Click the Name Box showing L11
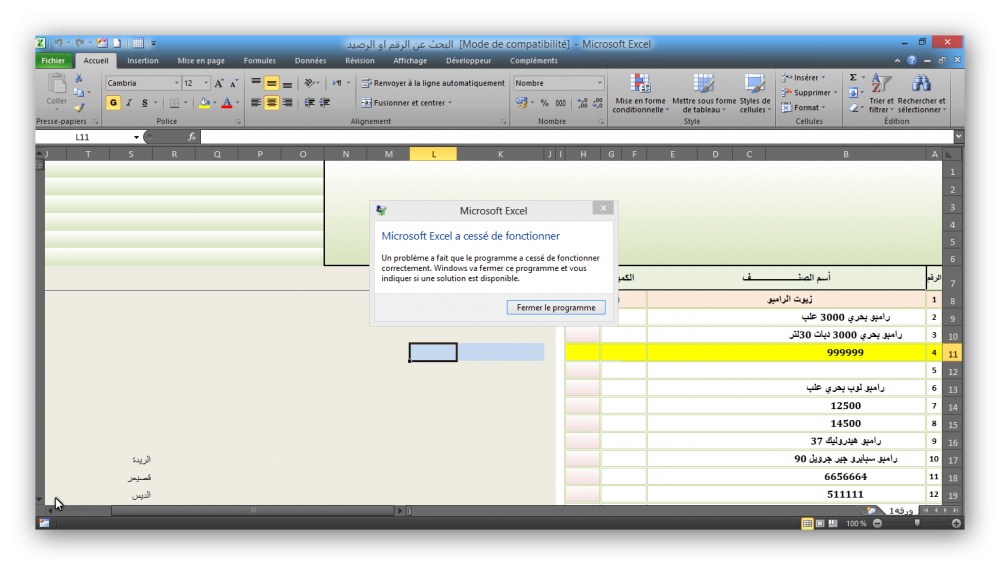The height and width of the screenshot is (565, 1000). 83,137
